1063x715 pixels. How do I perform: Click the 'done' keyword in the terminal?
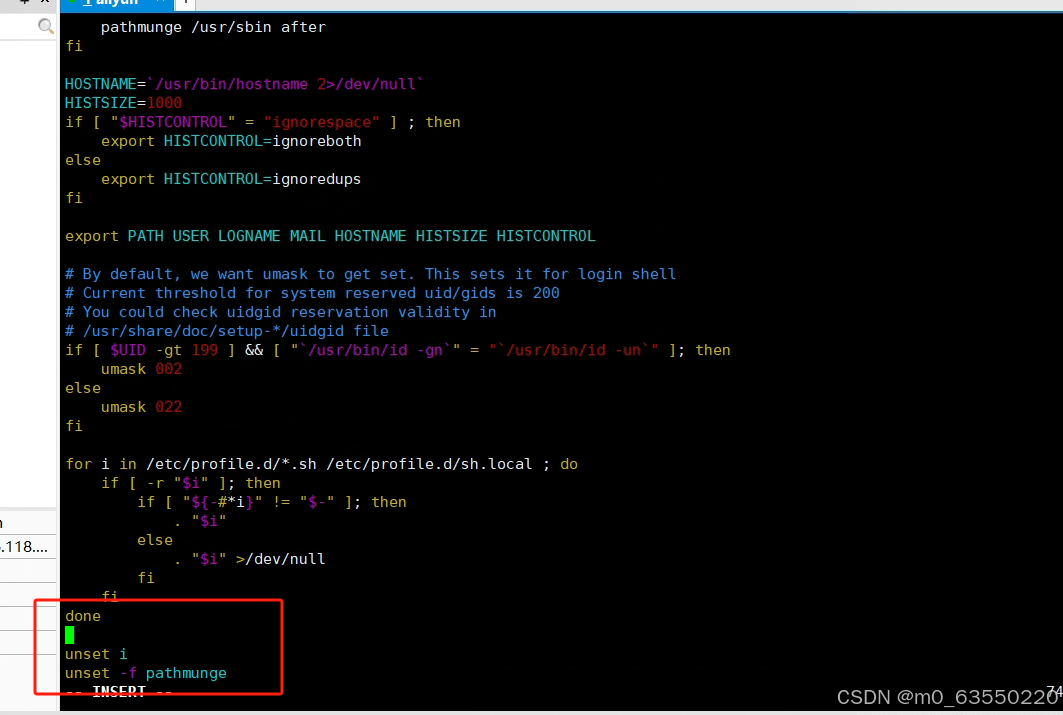[x=83, y=616]
